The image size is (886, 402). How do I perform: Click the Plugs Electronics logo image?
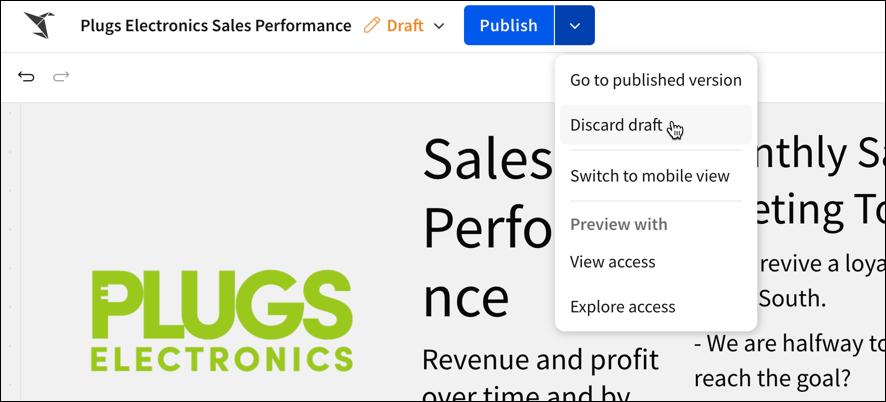[x=222, y=321]
